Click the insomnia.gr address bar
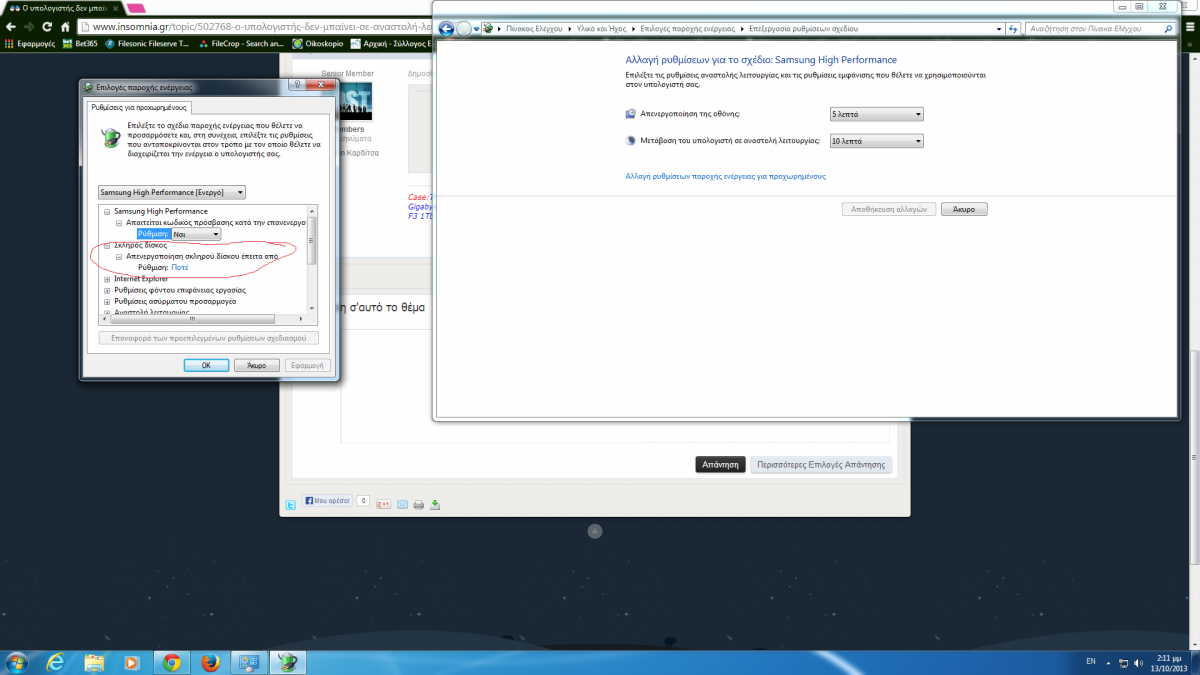The height and width of the screenshot is (675, 1200). [255, 27]
